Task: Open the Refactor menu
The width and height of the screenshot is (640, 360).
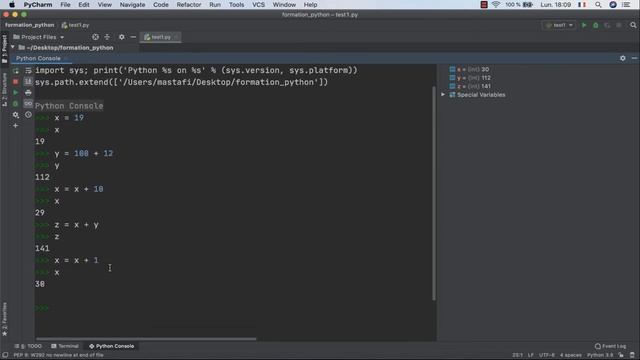Action: (x=189, y=5)
